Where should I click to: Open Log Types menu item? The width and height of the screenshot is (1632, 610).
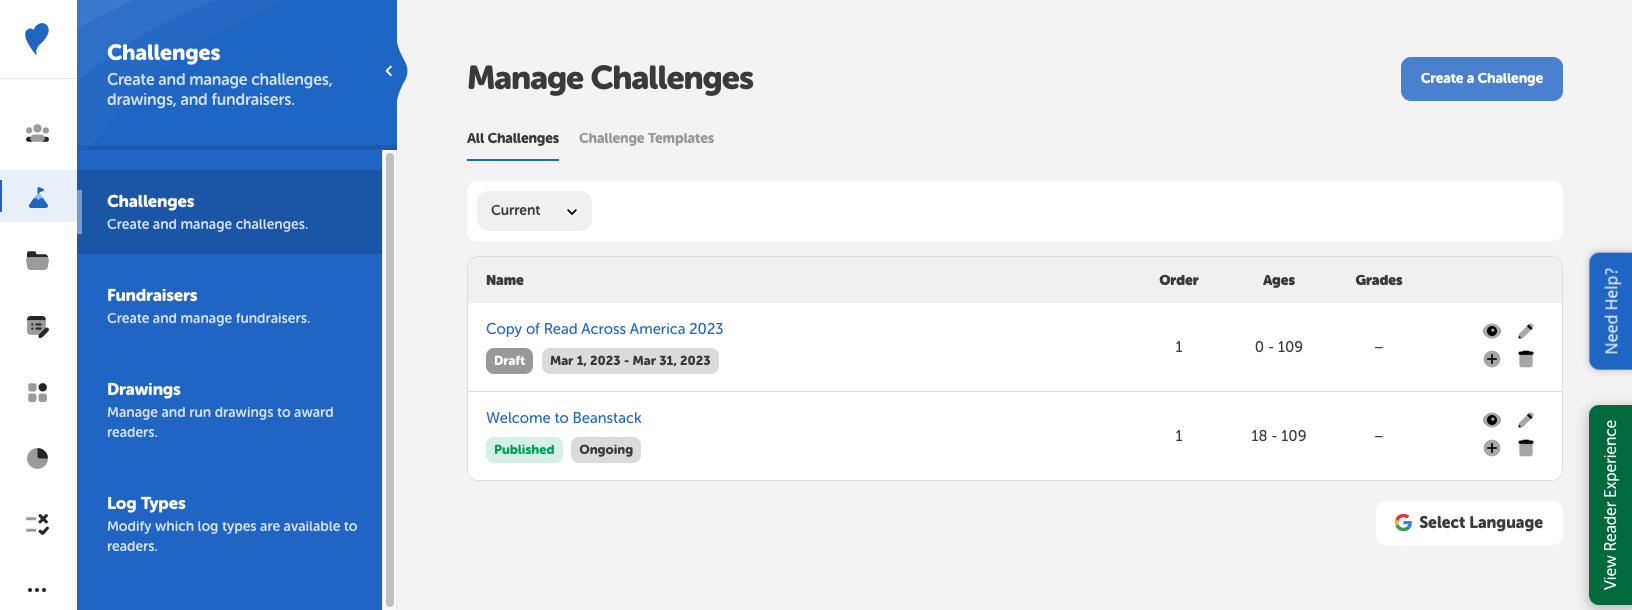pos(230,524)
